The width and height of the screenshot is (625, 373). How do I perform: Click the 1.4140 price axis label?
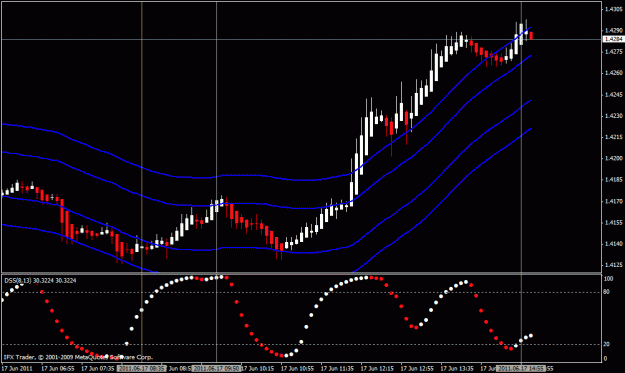[614, 243]
